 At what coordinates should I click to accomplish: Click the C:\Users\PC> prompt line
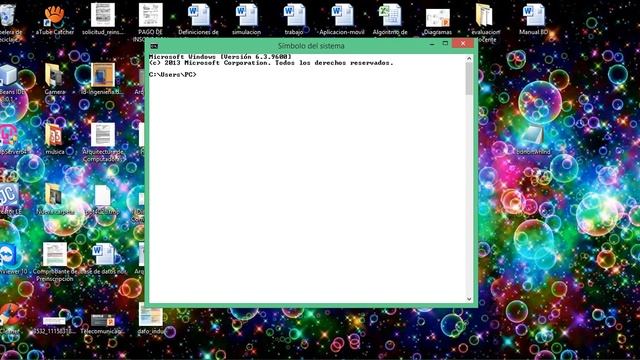point(173,75)
